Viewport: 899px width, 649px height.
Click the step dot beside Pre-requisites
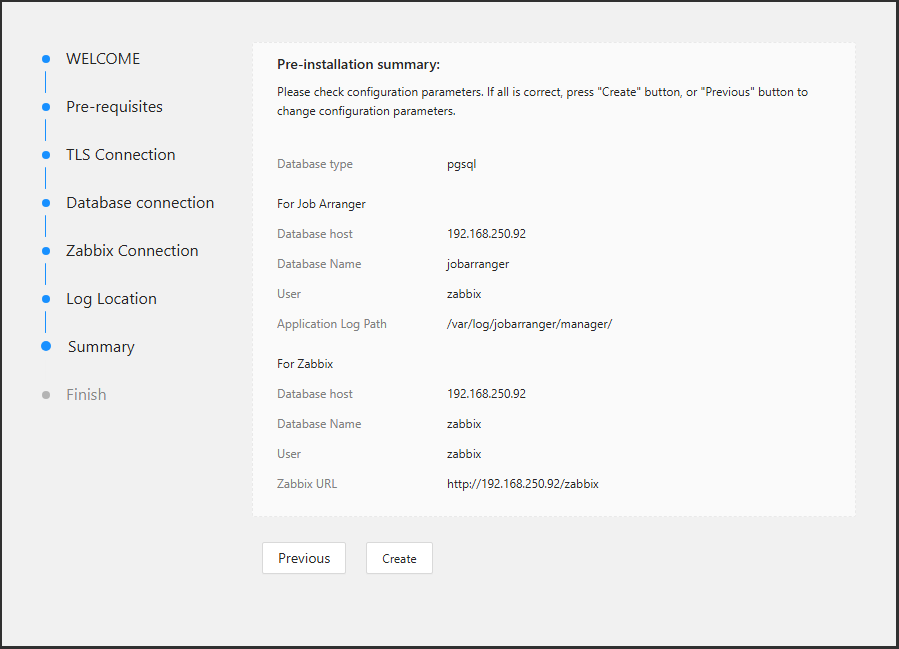coord(46,107)
